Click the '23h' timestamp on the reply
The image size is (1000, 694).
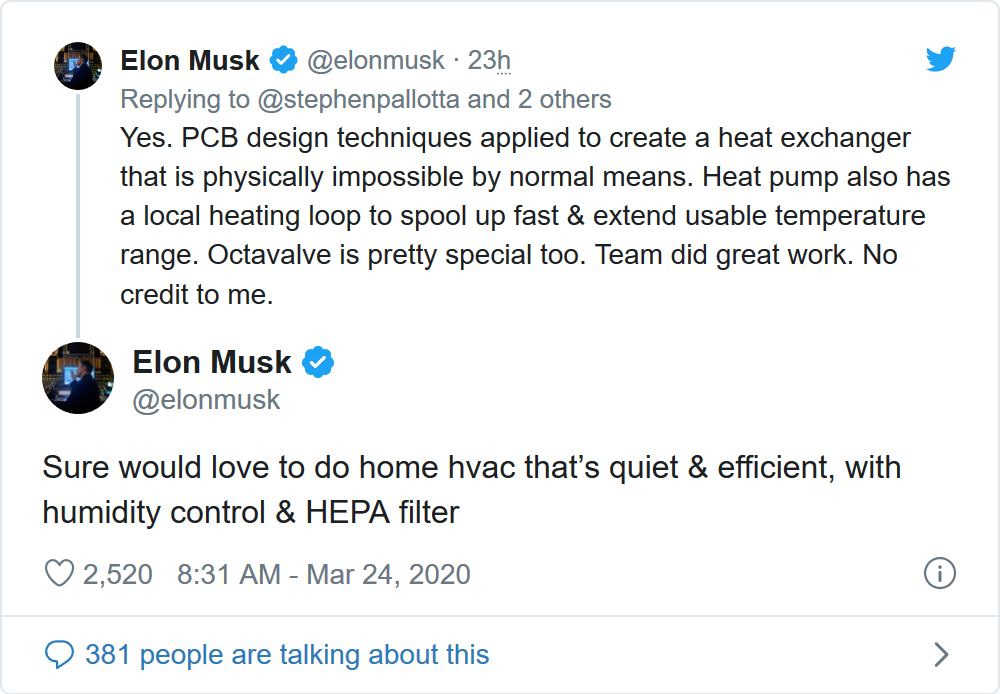(x=489, y=61)
